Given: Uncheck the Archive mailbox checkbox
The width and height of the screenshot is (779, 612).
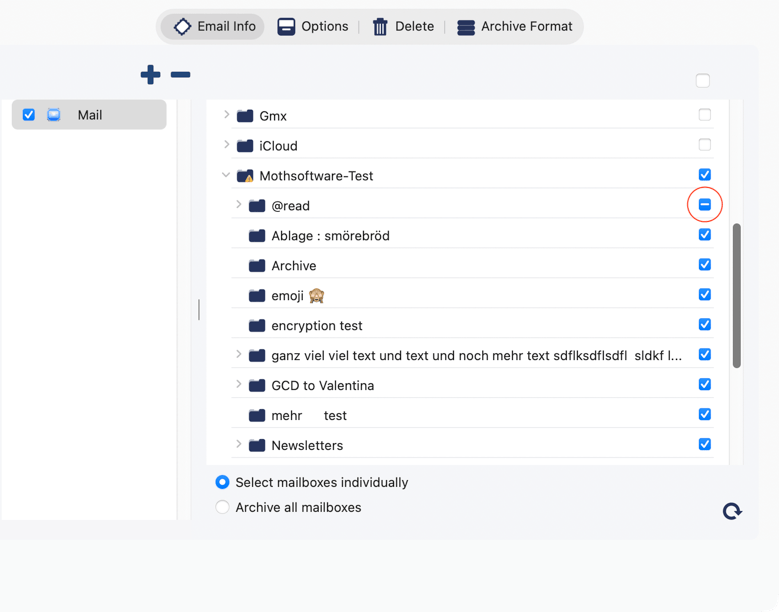Looking at the screenshot, I should (x=704, y=264).
